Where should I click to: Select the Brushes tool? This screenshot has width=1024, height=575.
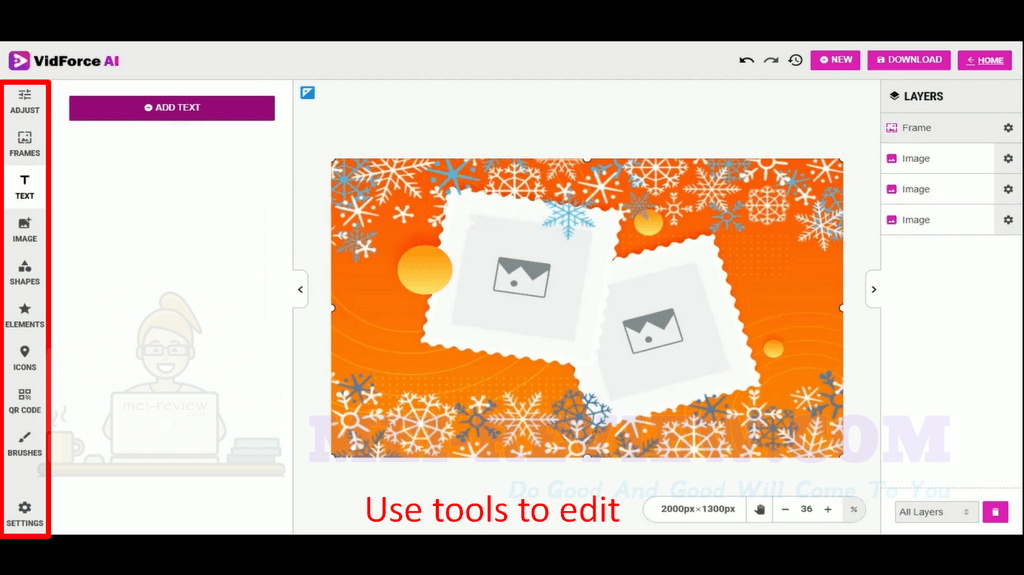coord(25,444)
